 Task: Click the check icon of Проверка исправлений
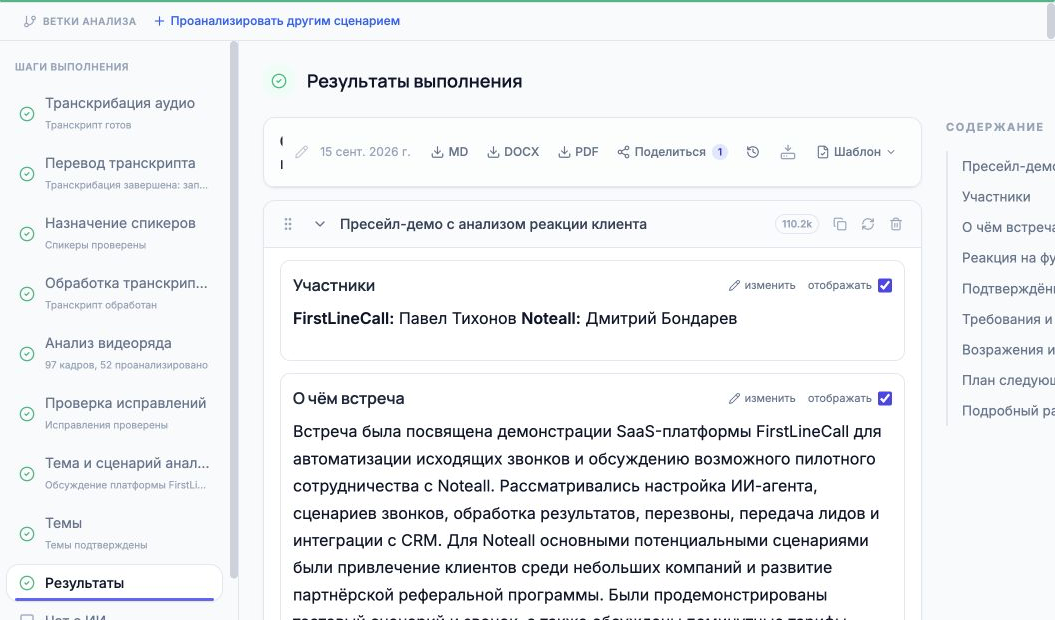pyautogui.click(x=27, y=413)
